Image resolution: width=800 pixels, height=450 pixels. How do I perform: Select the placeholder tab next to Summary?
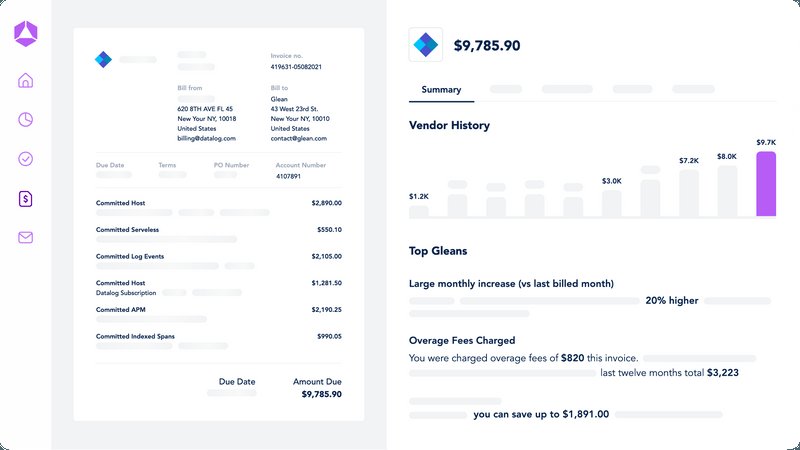tap(506, 90)
